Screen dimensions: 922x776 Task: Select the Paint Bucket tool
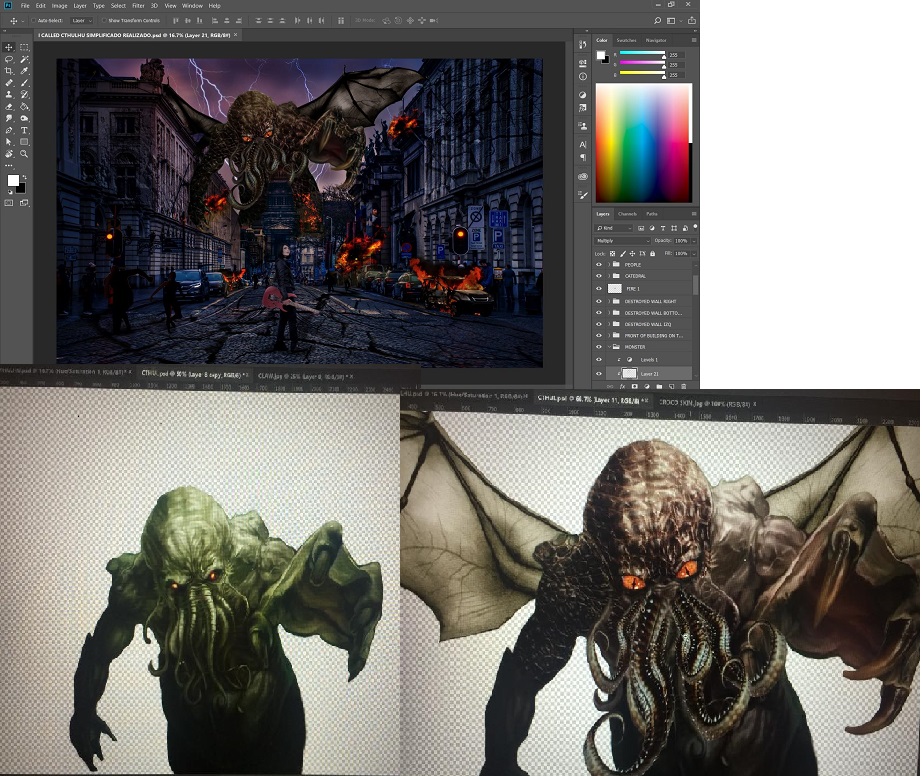click(x=24, y=106)
